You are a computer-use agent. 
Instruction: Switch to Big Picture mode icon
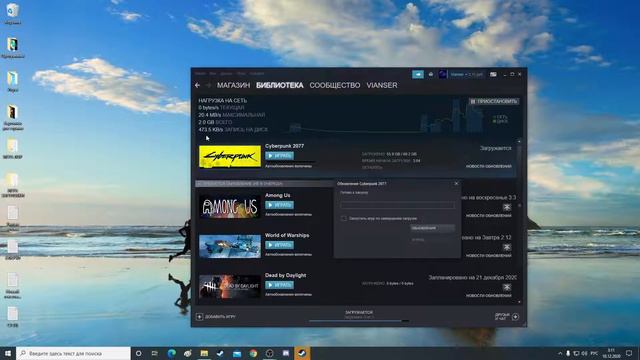coord(493,74)
